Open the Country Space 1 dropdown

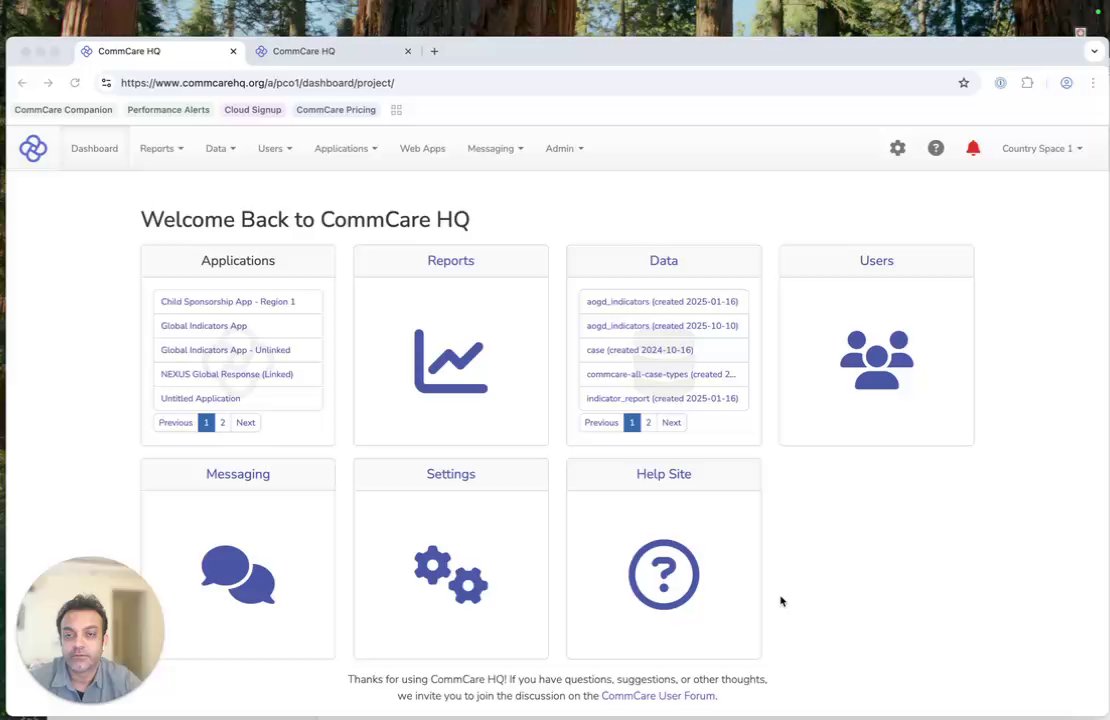coord(1042,149)
